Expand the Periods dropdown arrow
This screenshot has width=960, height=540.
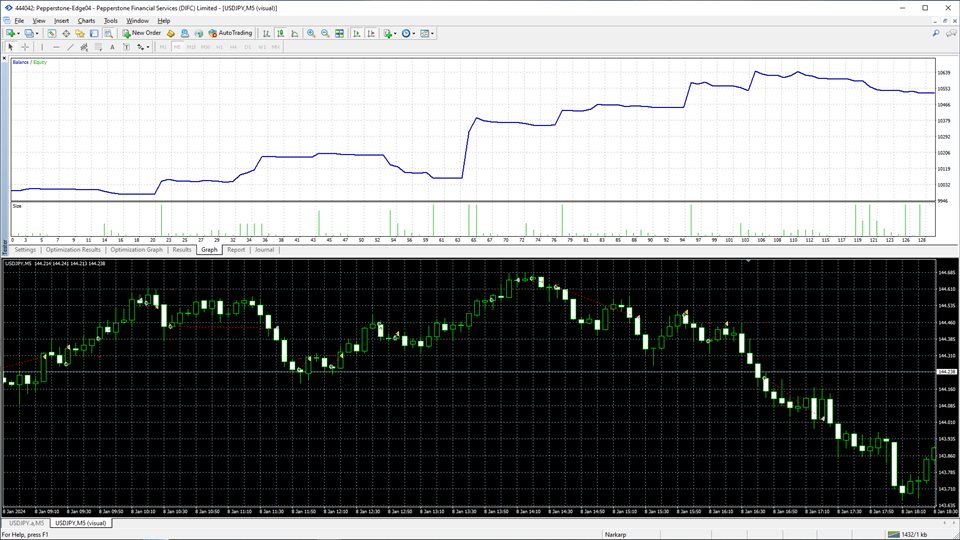coord(414,34)
